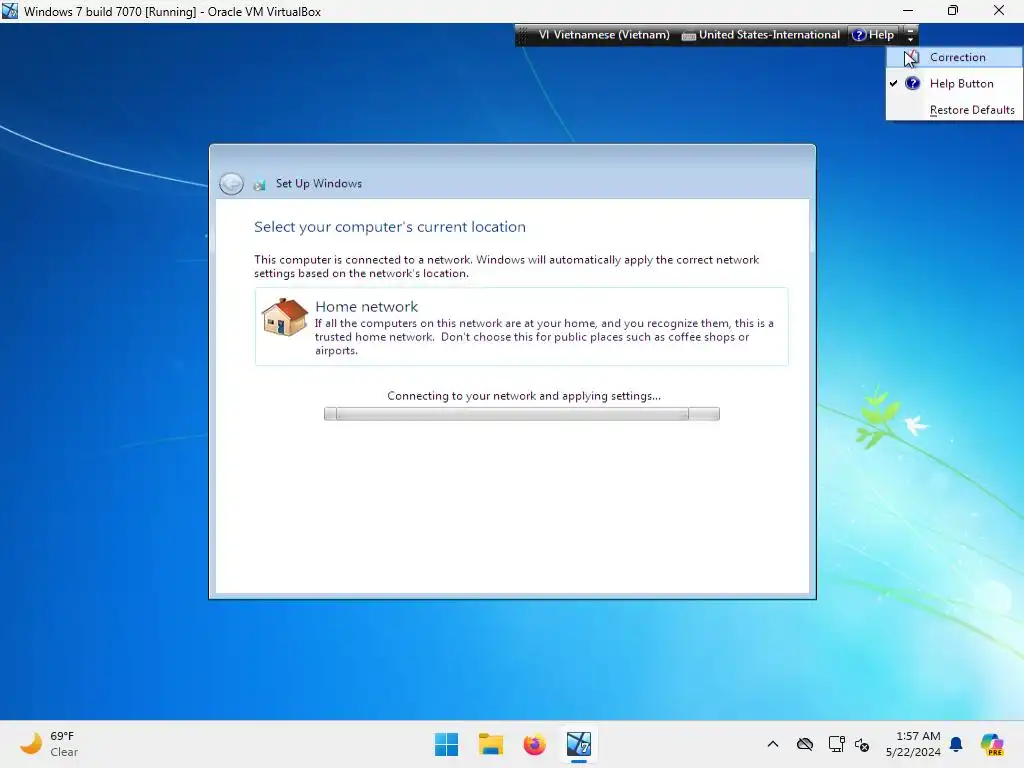
Task: Close the VirtualBox window
Action: click(999, 10)
